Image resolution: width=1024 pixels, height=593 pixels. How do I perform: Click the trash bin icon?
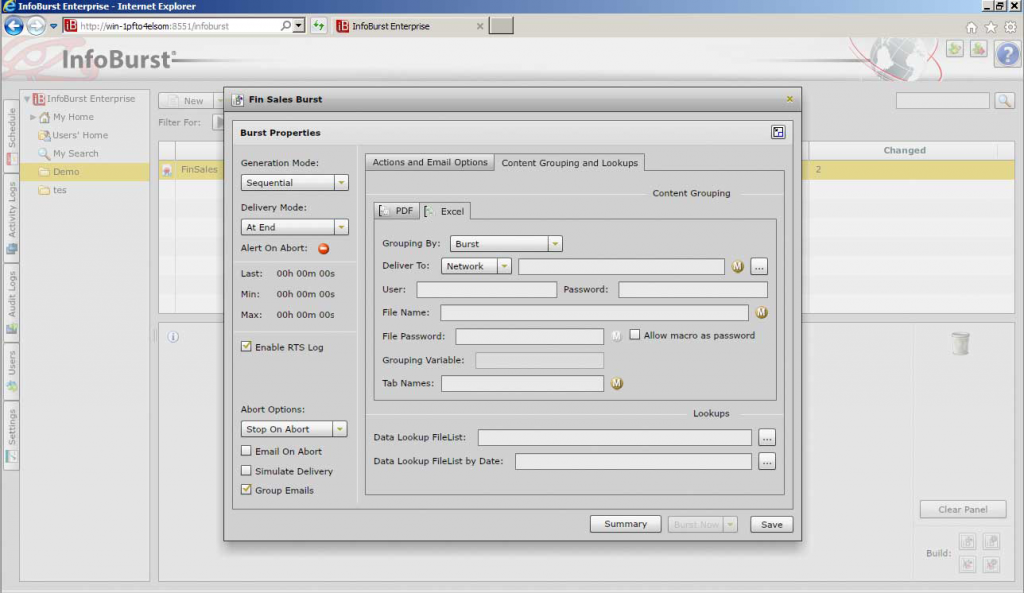[x=960, y=343]
